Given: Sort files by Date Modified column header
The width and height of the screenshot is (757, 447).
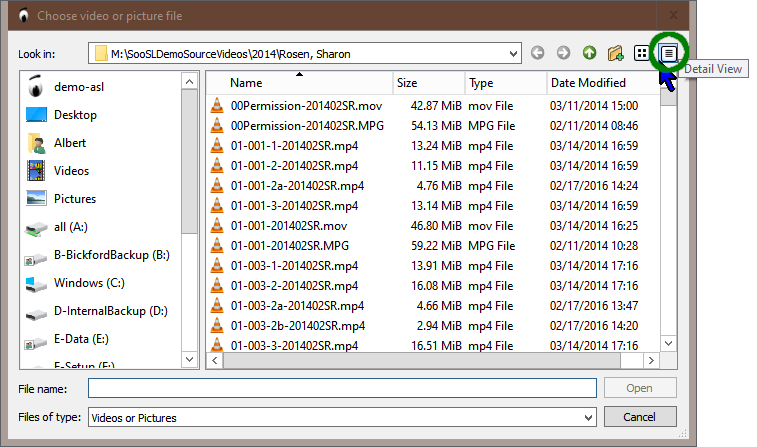Looking at the screenshot, I should click(x=603, y=83).
